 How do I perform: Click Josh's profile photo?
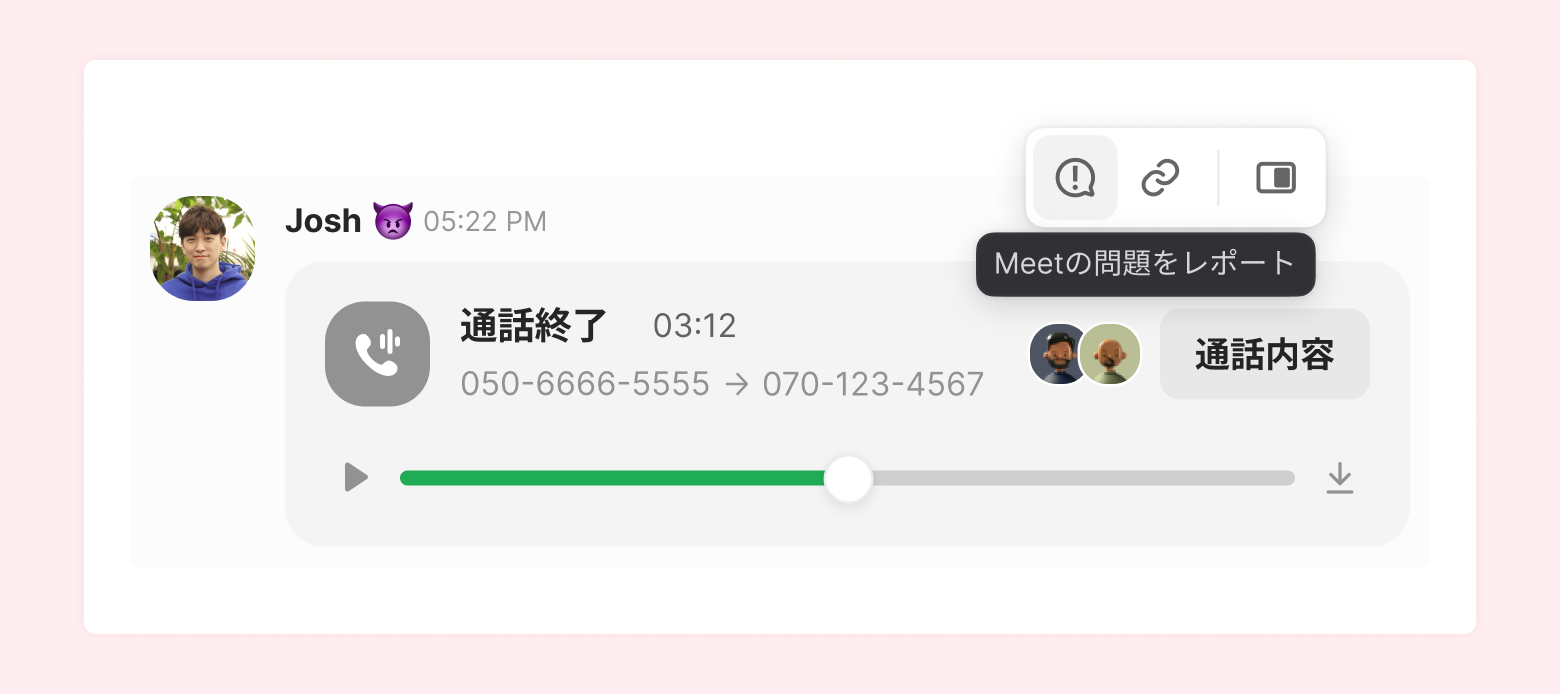[x=202, y=249]
